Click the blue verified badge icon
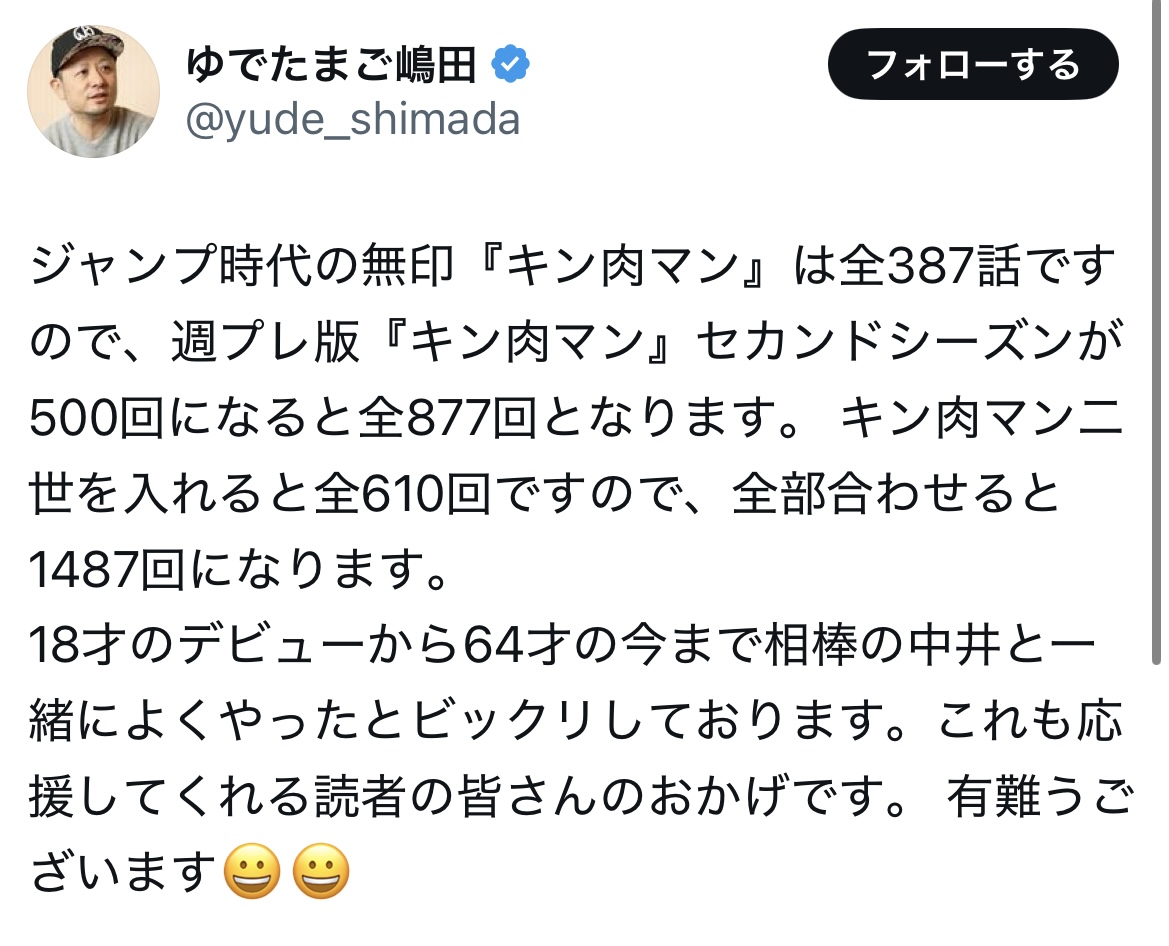The width and height of the screenshot is (1169, 946). click(x=511, y=64)
